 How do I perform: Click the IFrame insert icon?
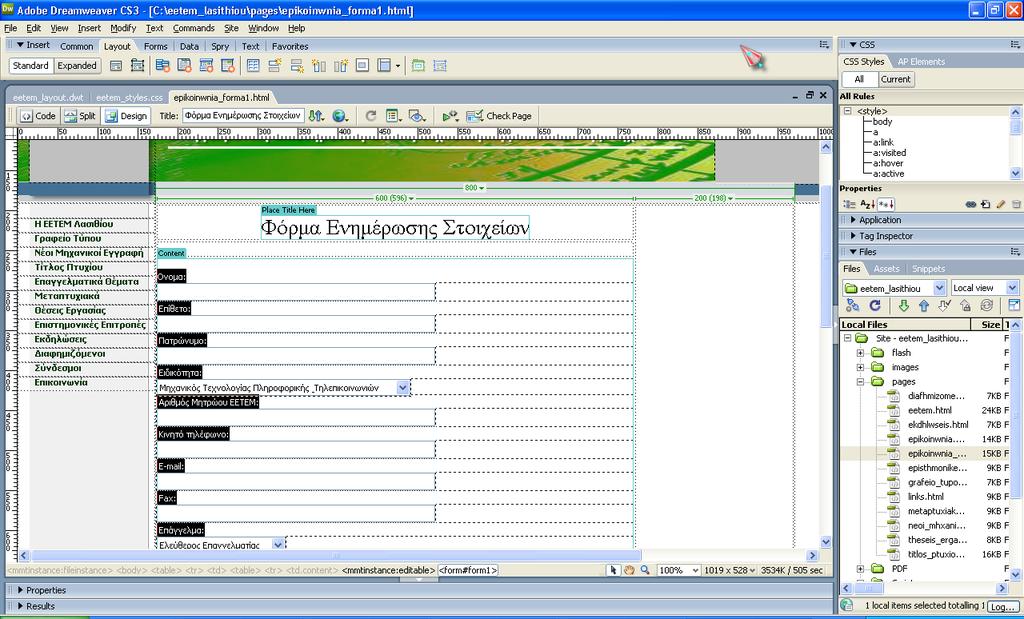tap(362, 65)
